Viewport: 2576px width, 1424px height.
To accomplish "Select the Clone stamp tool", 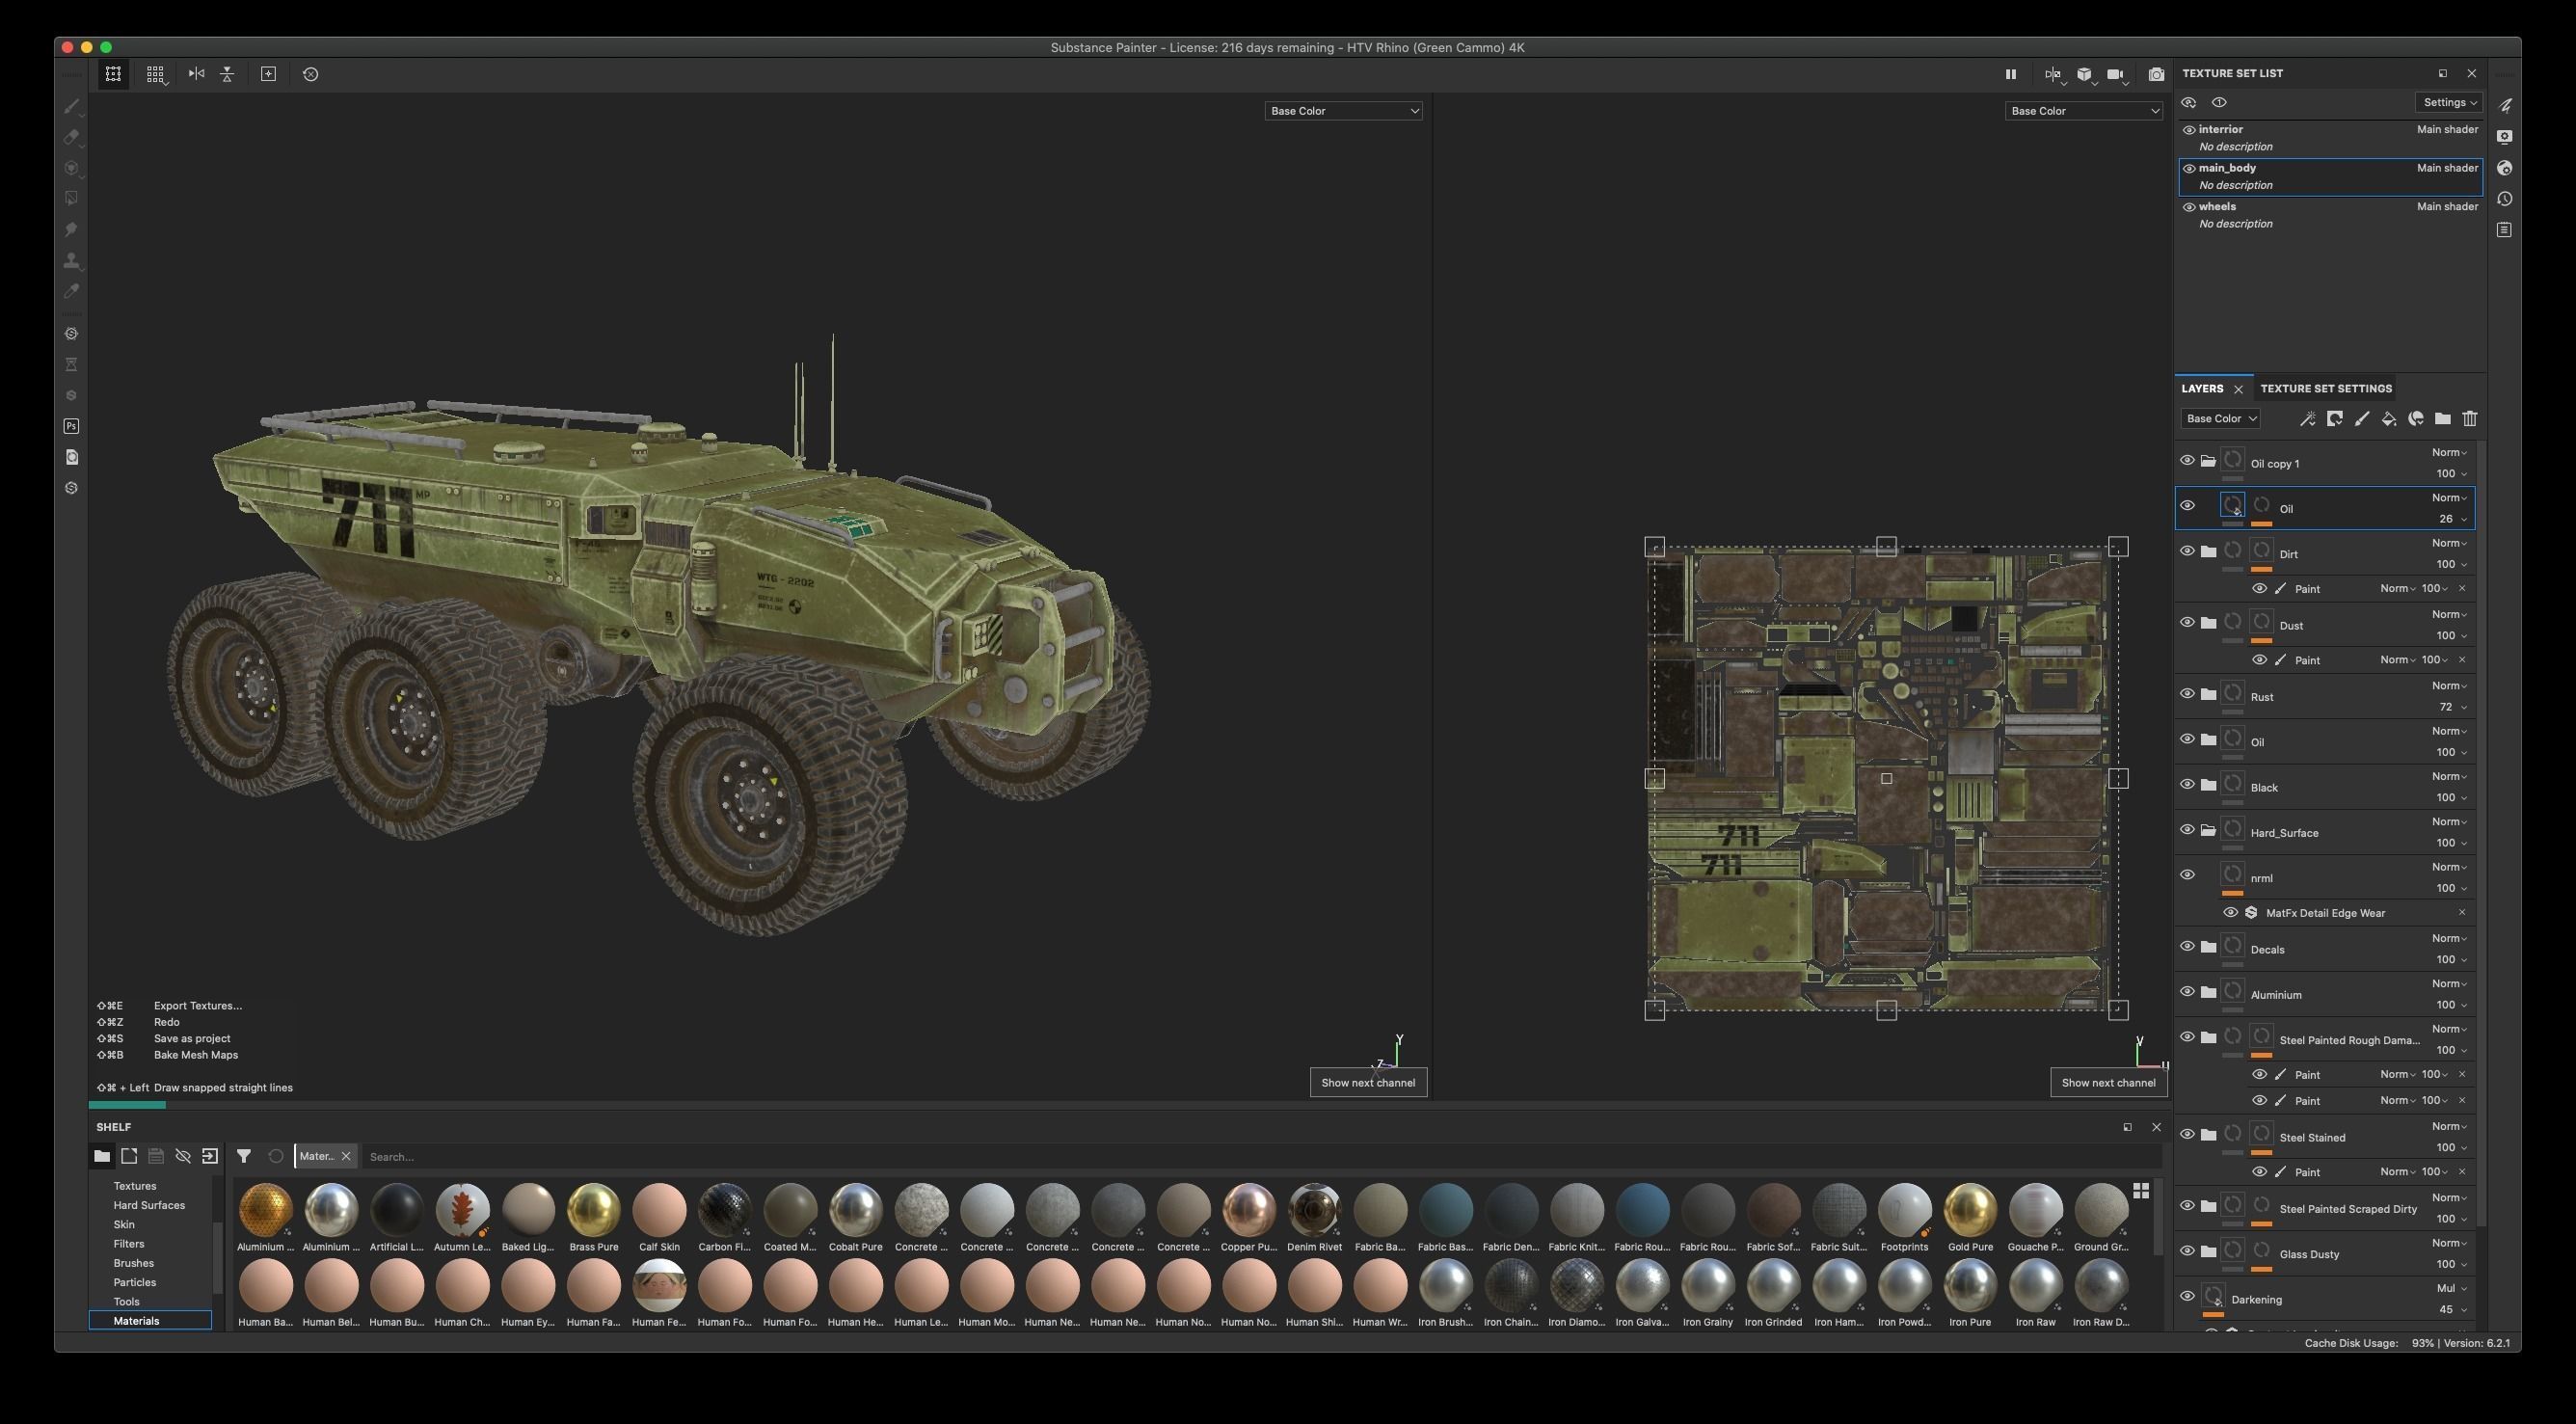I will (x=71, y=261).
